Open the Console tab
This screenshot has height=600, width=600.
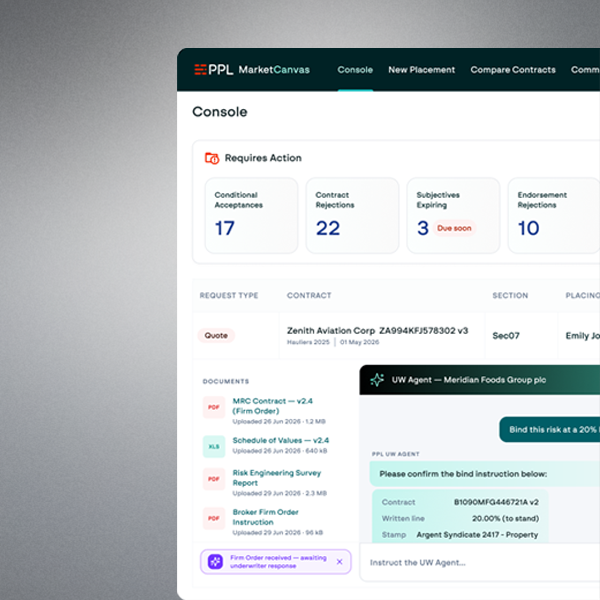(x=355, y=70)
